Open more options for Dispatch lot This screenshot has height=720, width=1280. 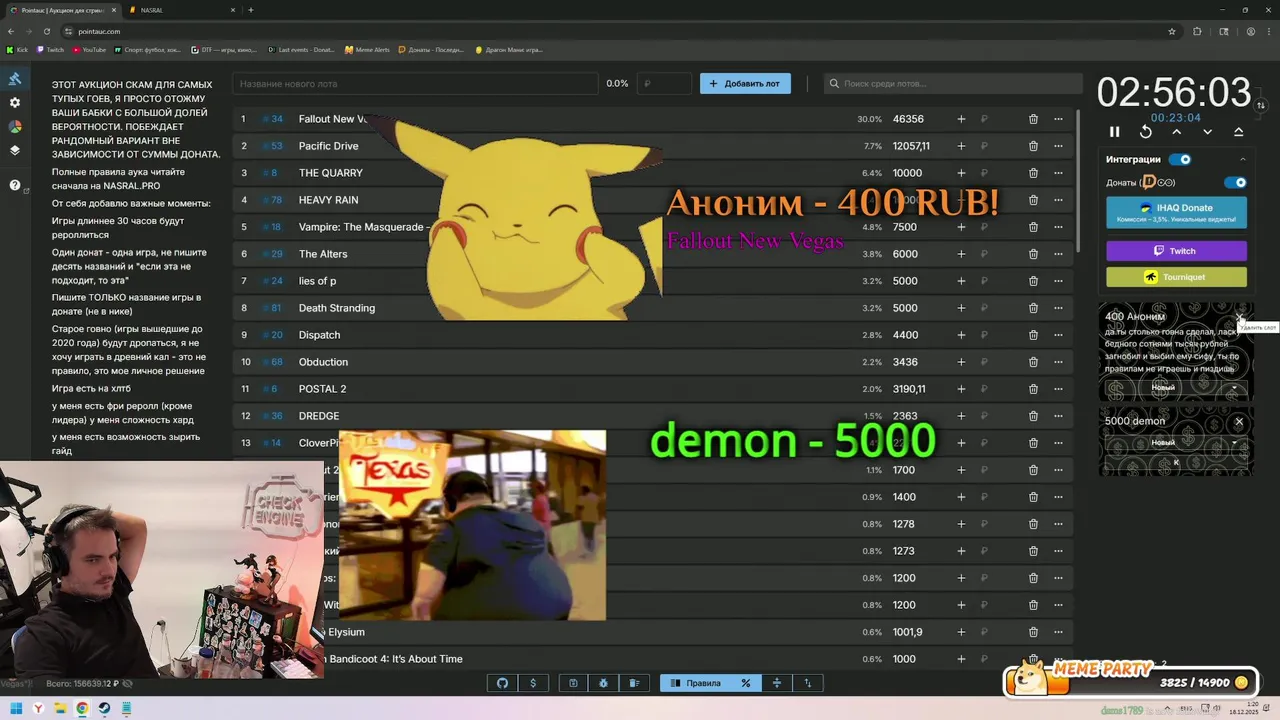click(1058, 335)
